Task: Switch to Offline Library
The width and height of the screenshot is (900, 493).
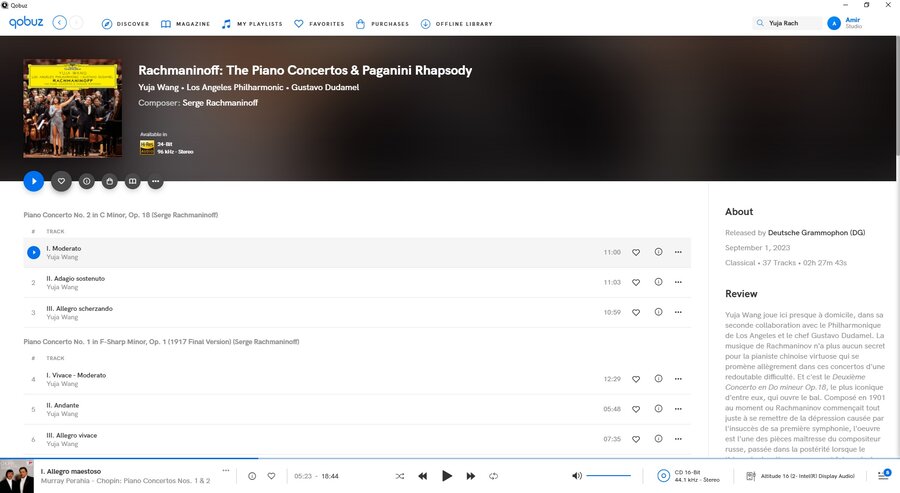Action: click(x=456, y=24)
